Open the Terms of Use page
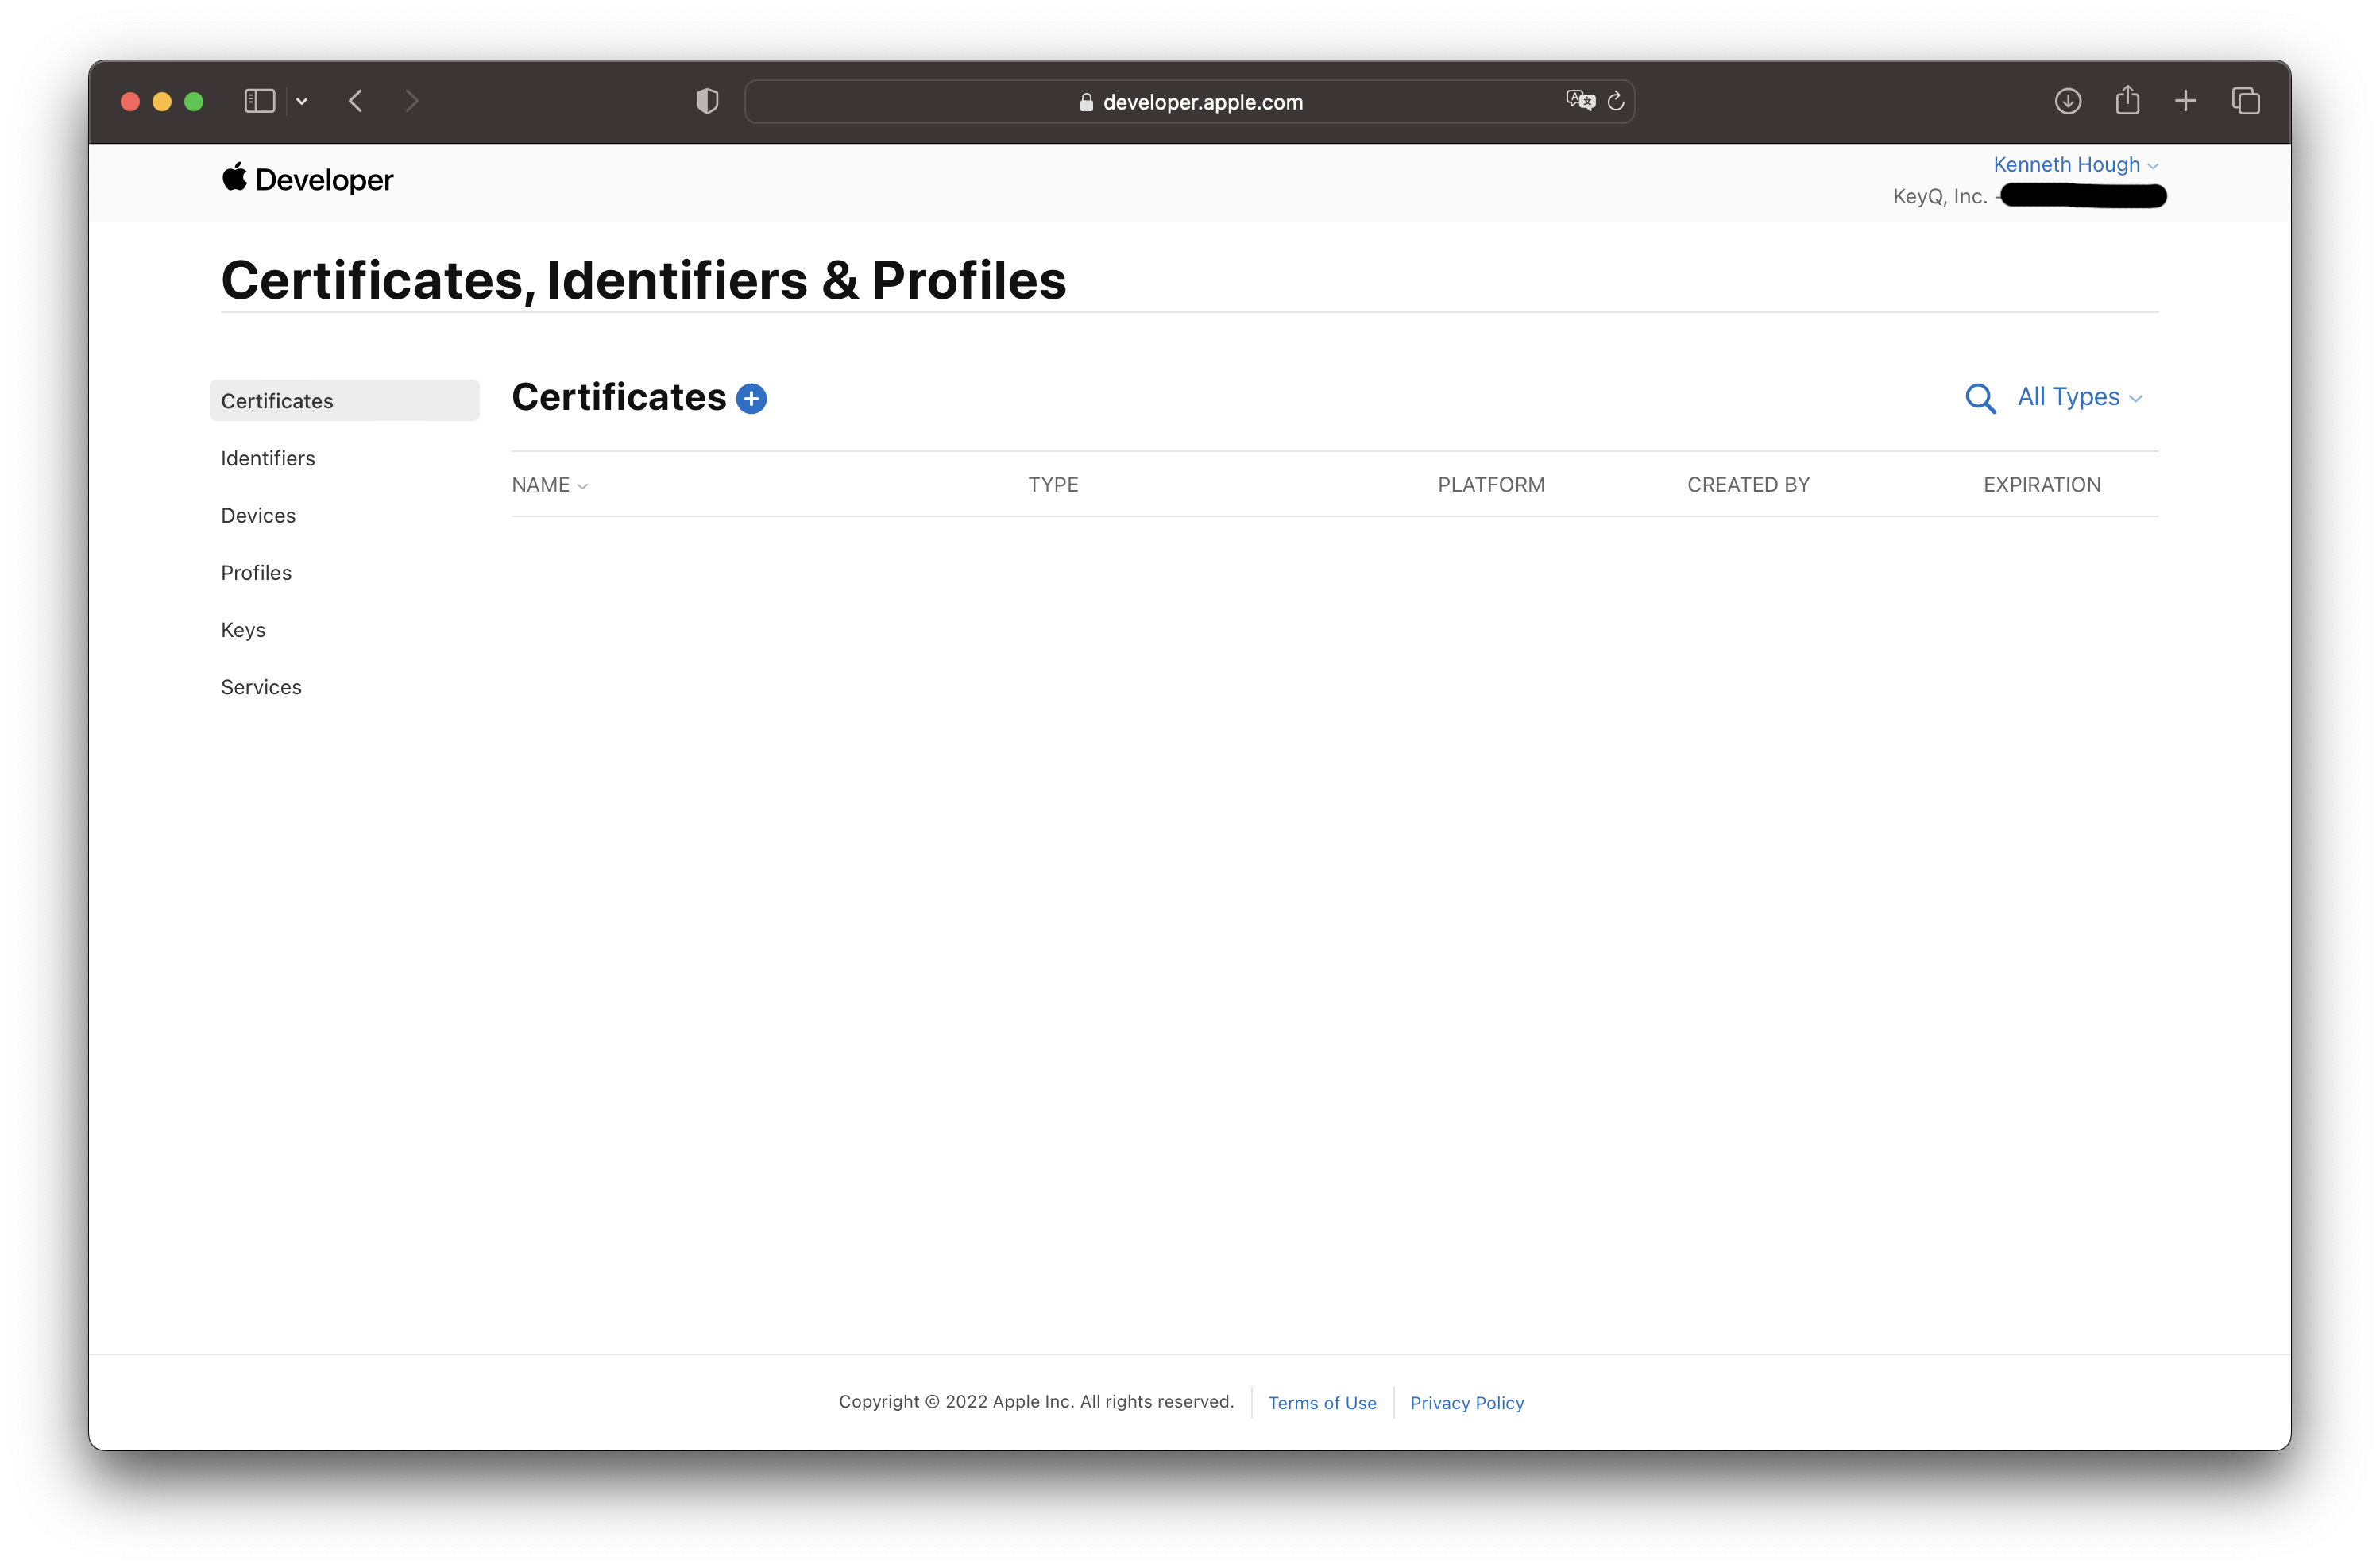 (x=1322, y=1402)
